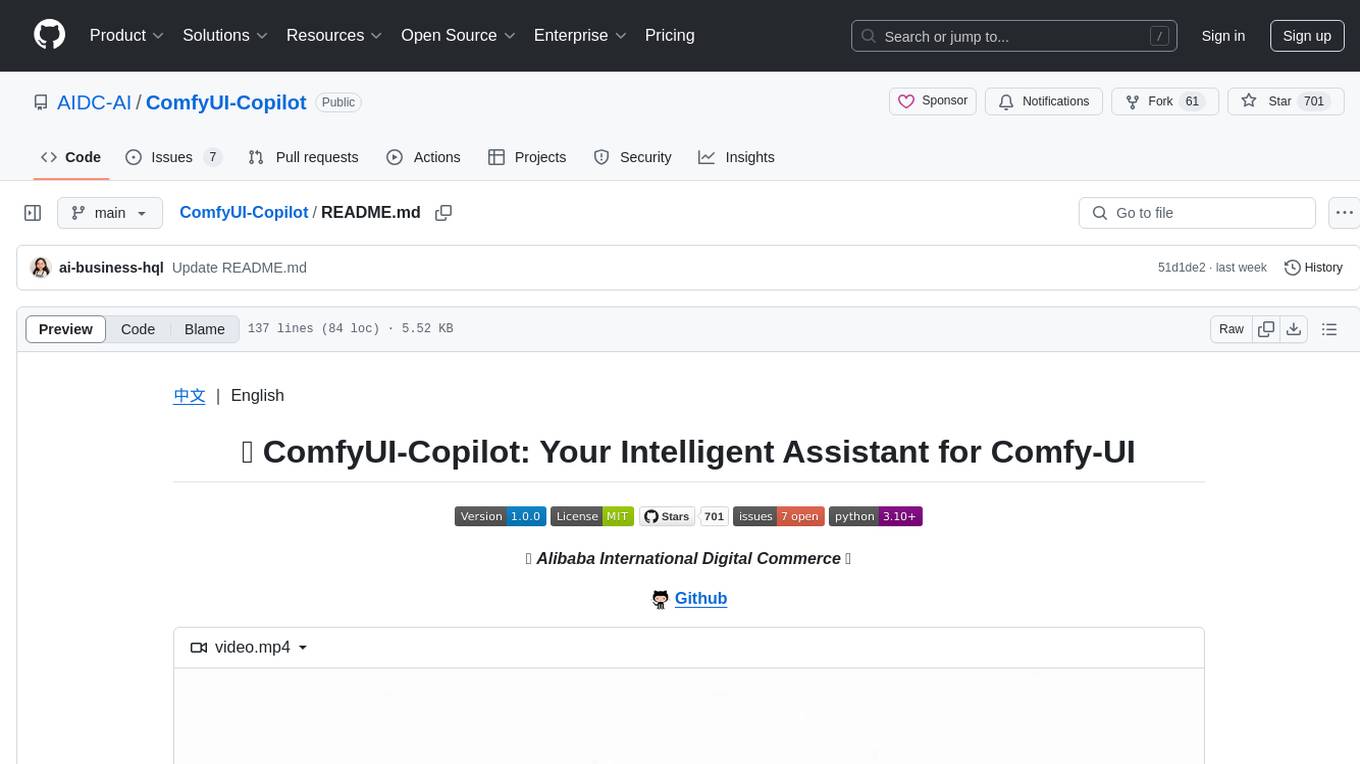The image size is (1360, 764).
Task: Open the Raw file view
Action: tap(1231, 329)
